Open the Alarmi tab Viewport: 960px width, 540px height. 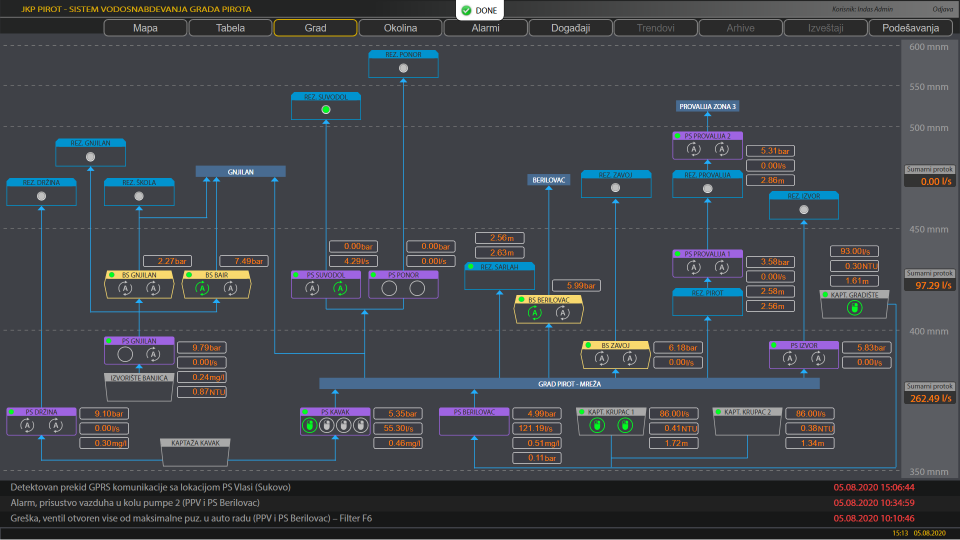coord(485,28)
